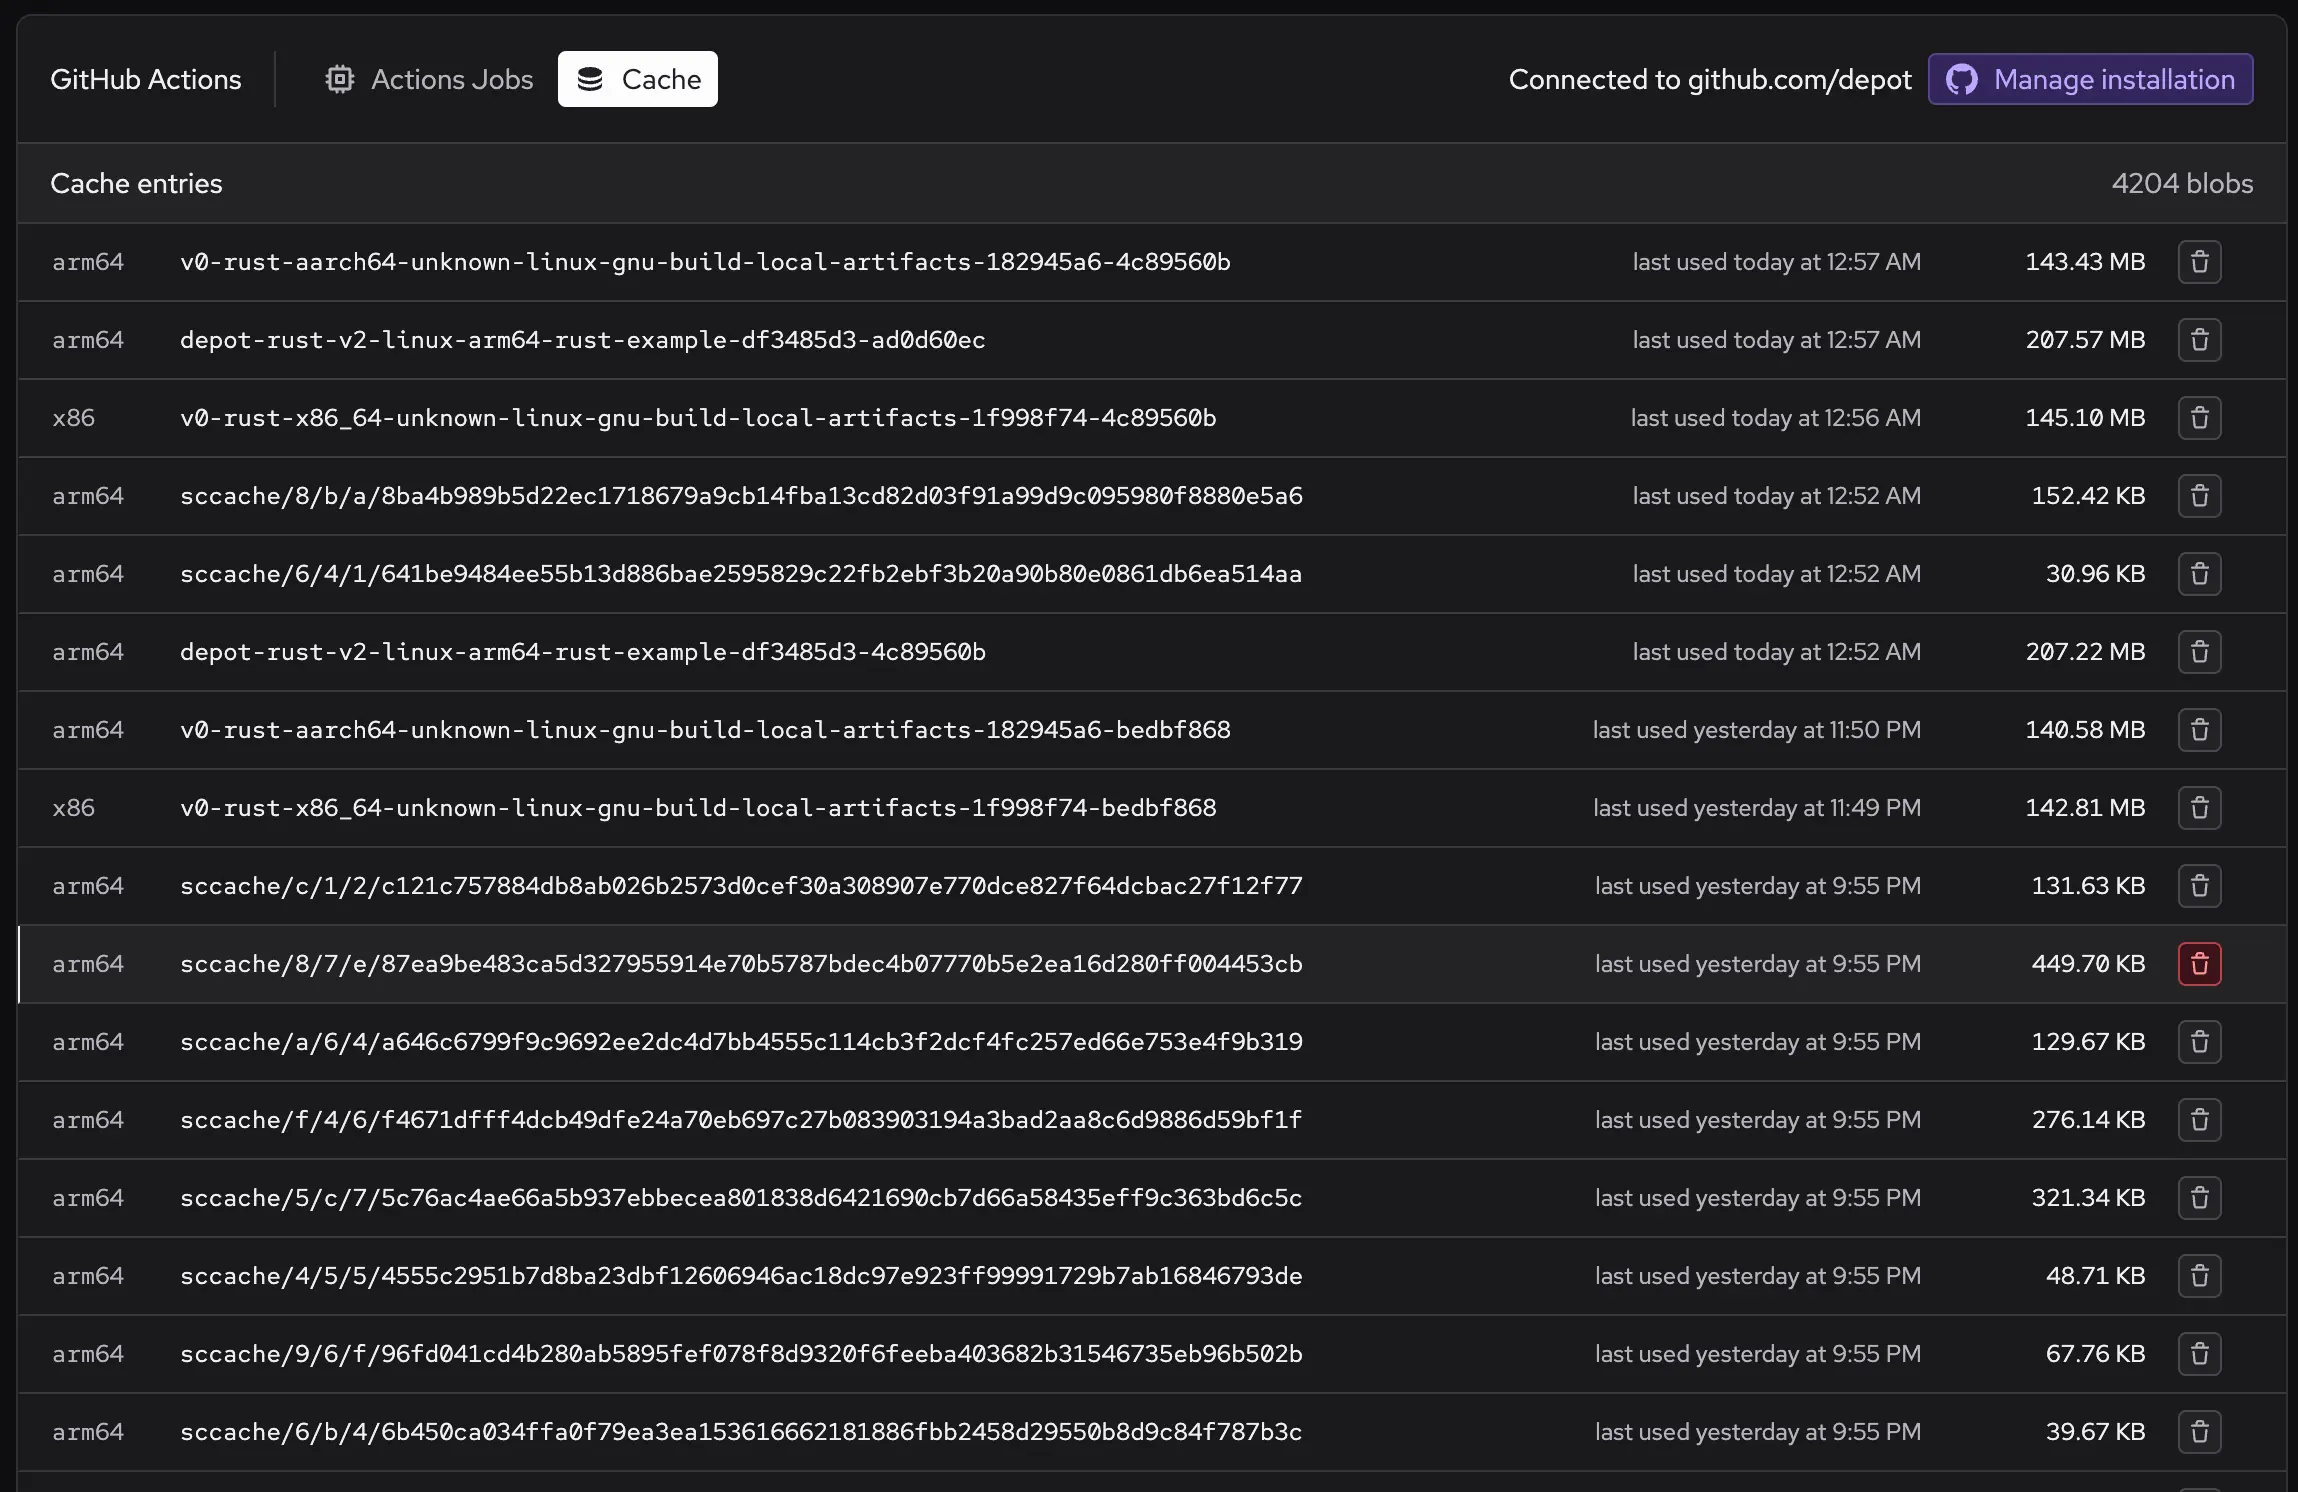Delete the 142.81 MB x86 cache entry
The width and height of the screenshot is (2298, 1492).
point(2199,808)
